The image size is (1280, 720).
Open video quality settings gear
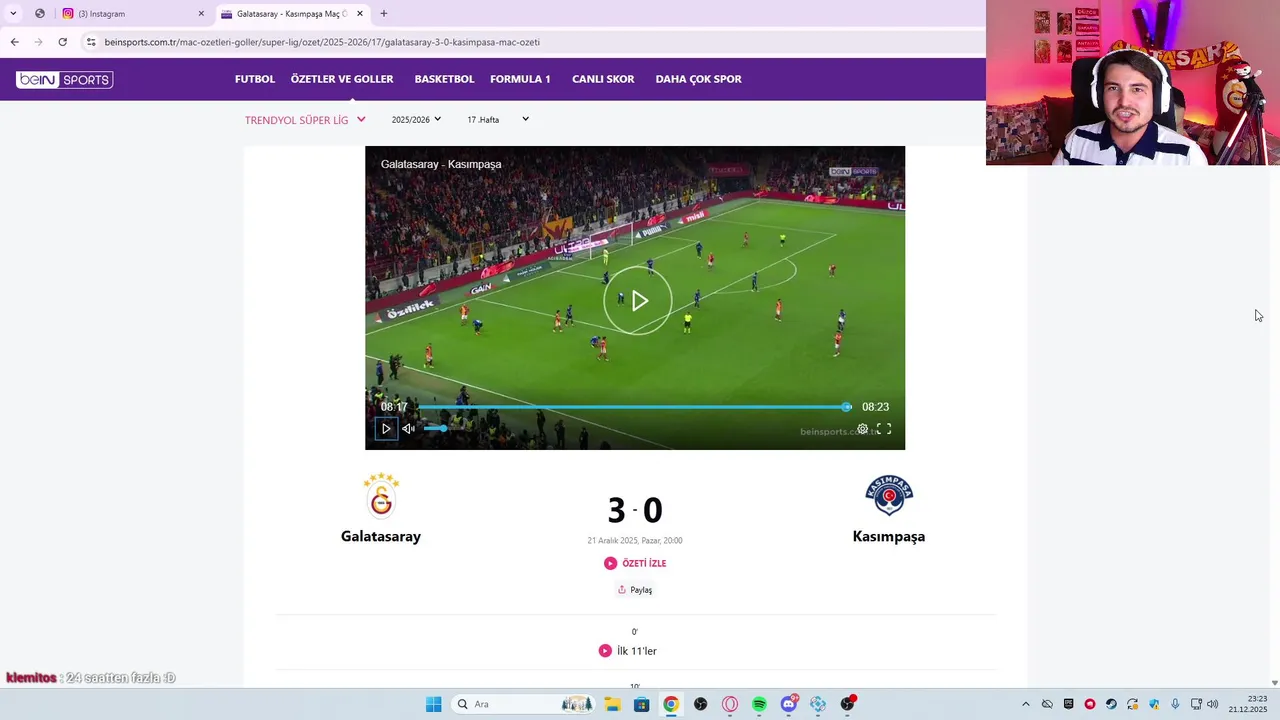point(862,429)
